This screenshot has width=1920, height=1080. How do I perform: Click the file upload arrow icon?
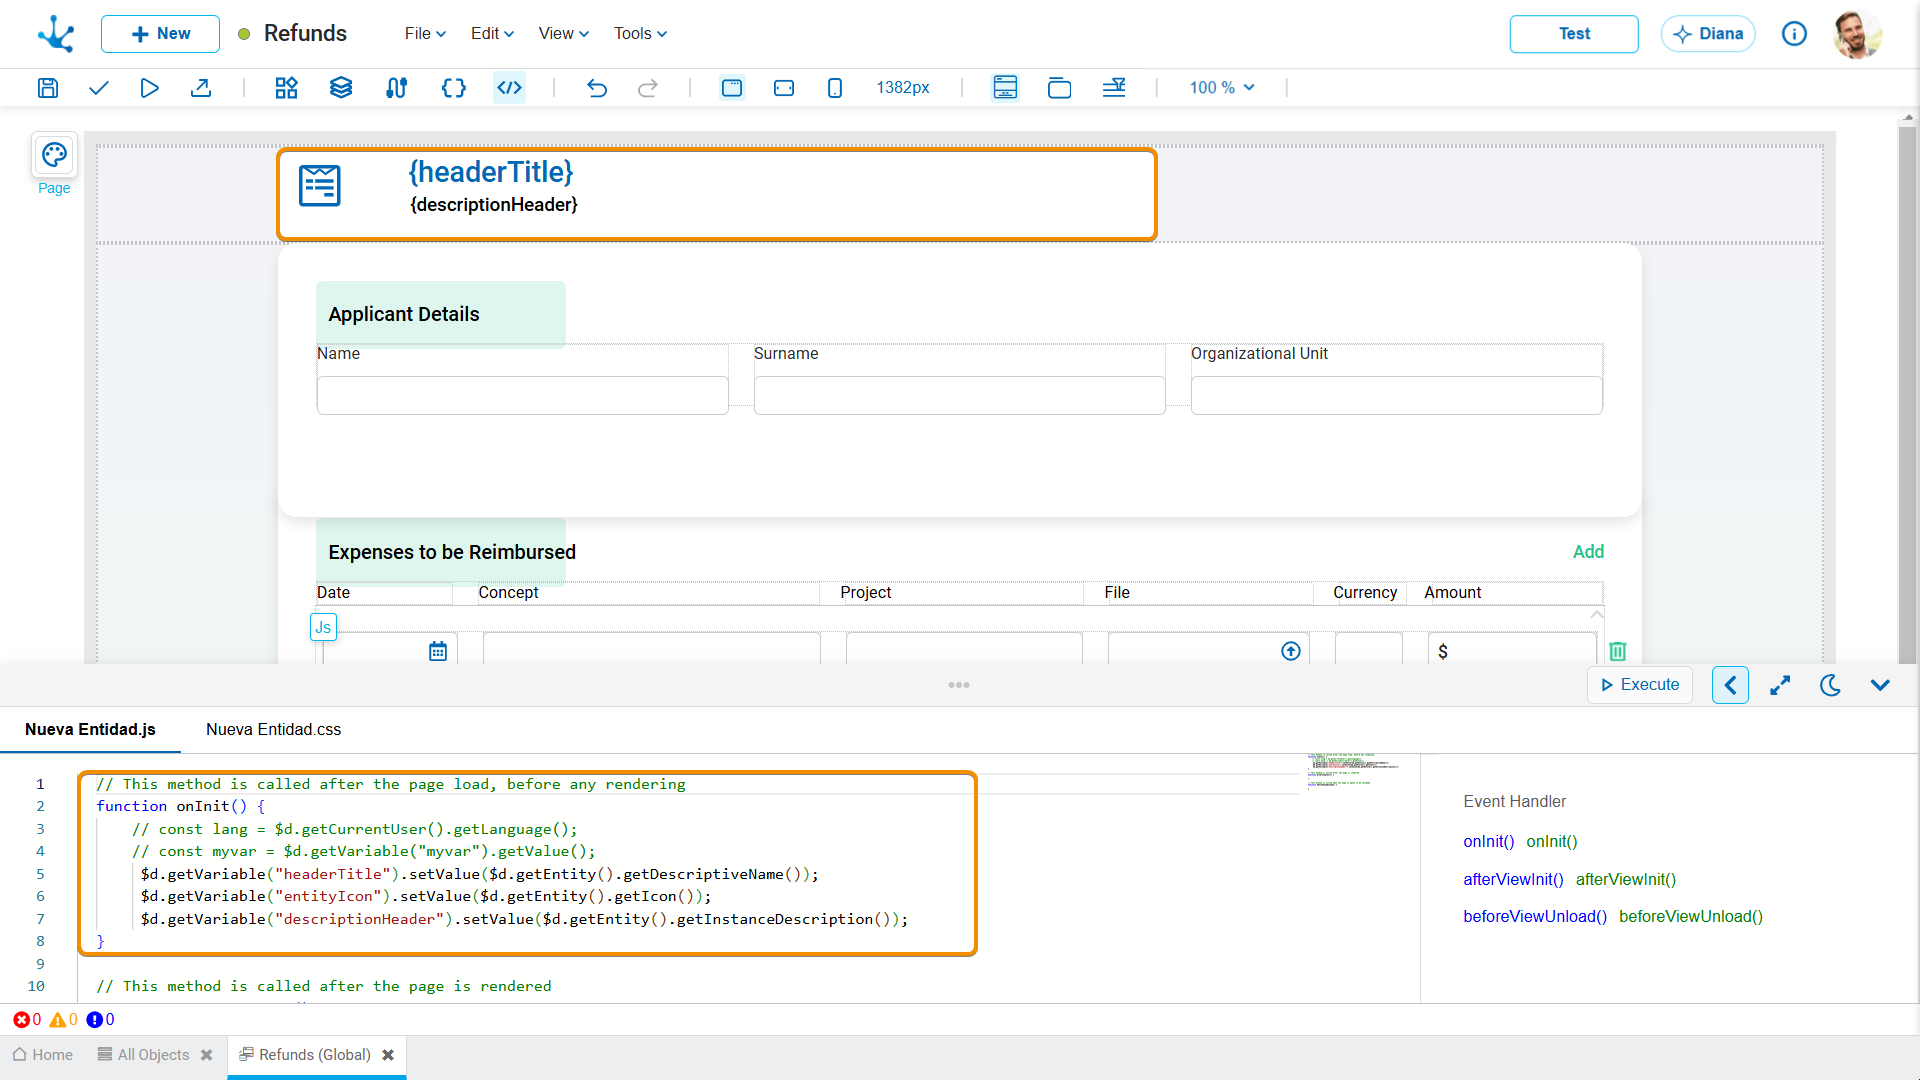(x=1291, y=651)
